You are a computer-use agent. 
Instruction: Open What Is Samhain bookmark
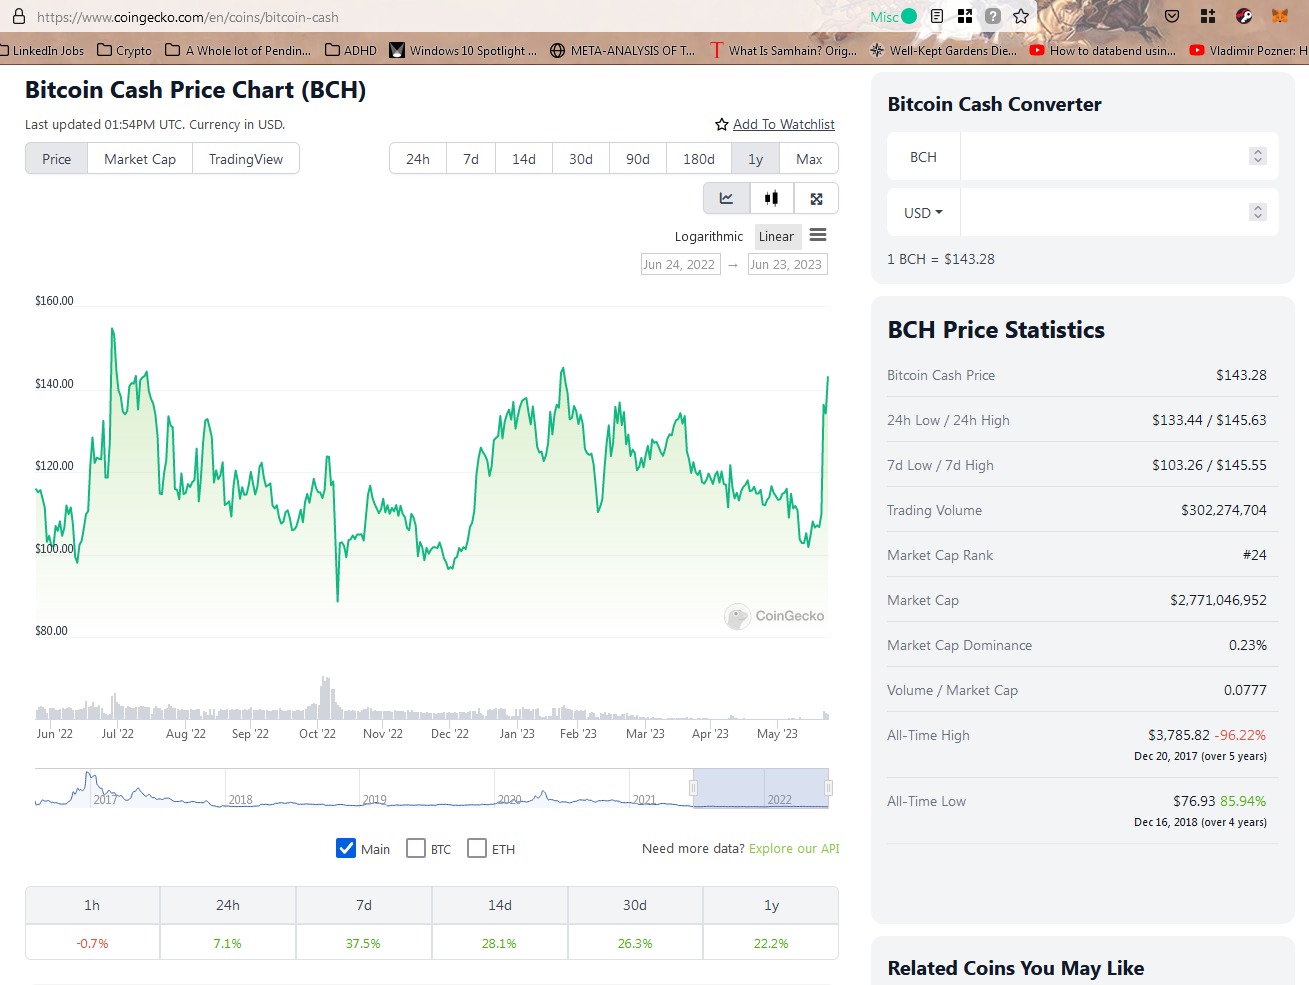pos(783,50)
